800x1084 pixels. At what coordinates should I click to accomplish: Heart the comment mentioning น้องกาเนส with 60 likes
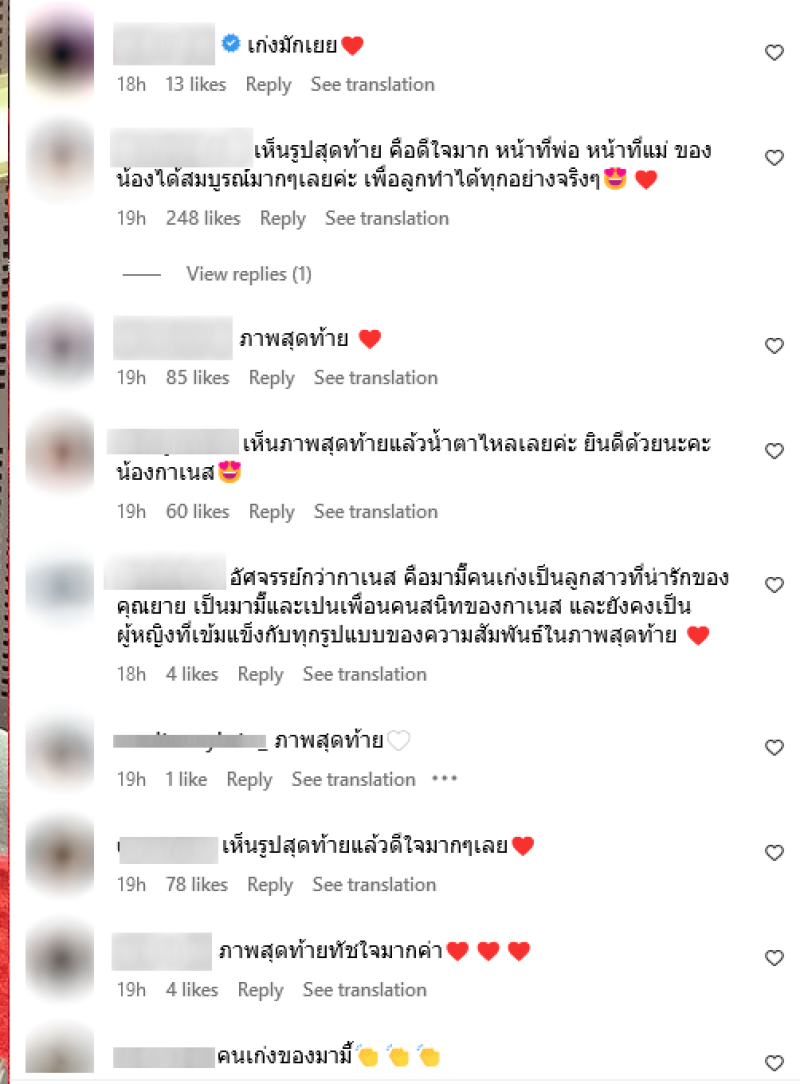(774, 451)
